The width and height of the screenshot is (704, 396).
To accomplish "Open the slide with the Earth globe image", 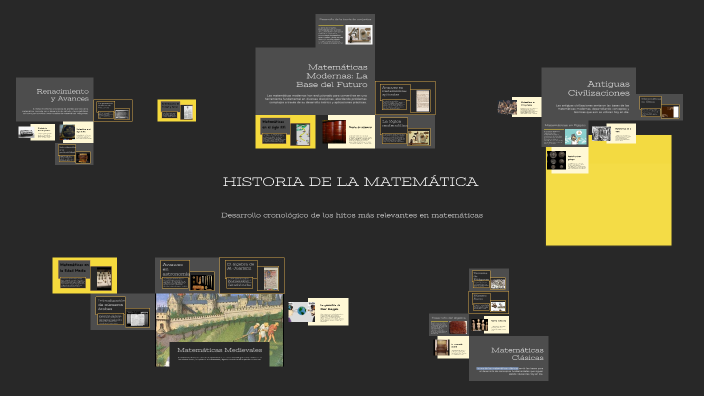I will (x=318, y=312).
